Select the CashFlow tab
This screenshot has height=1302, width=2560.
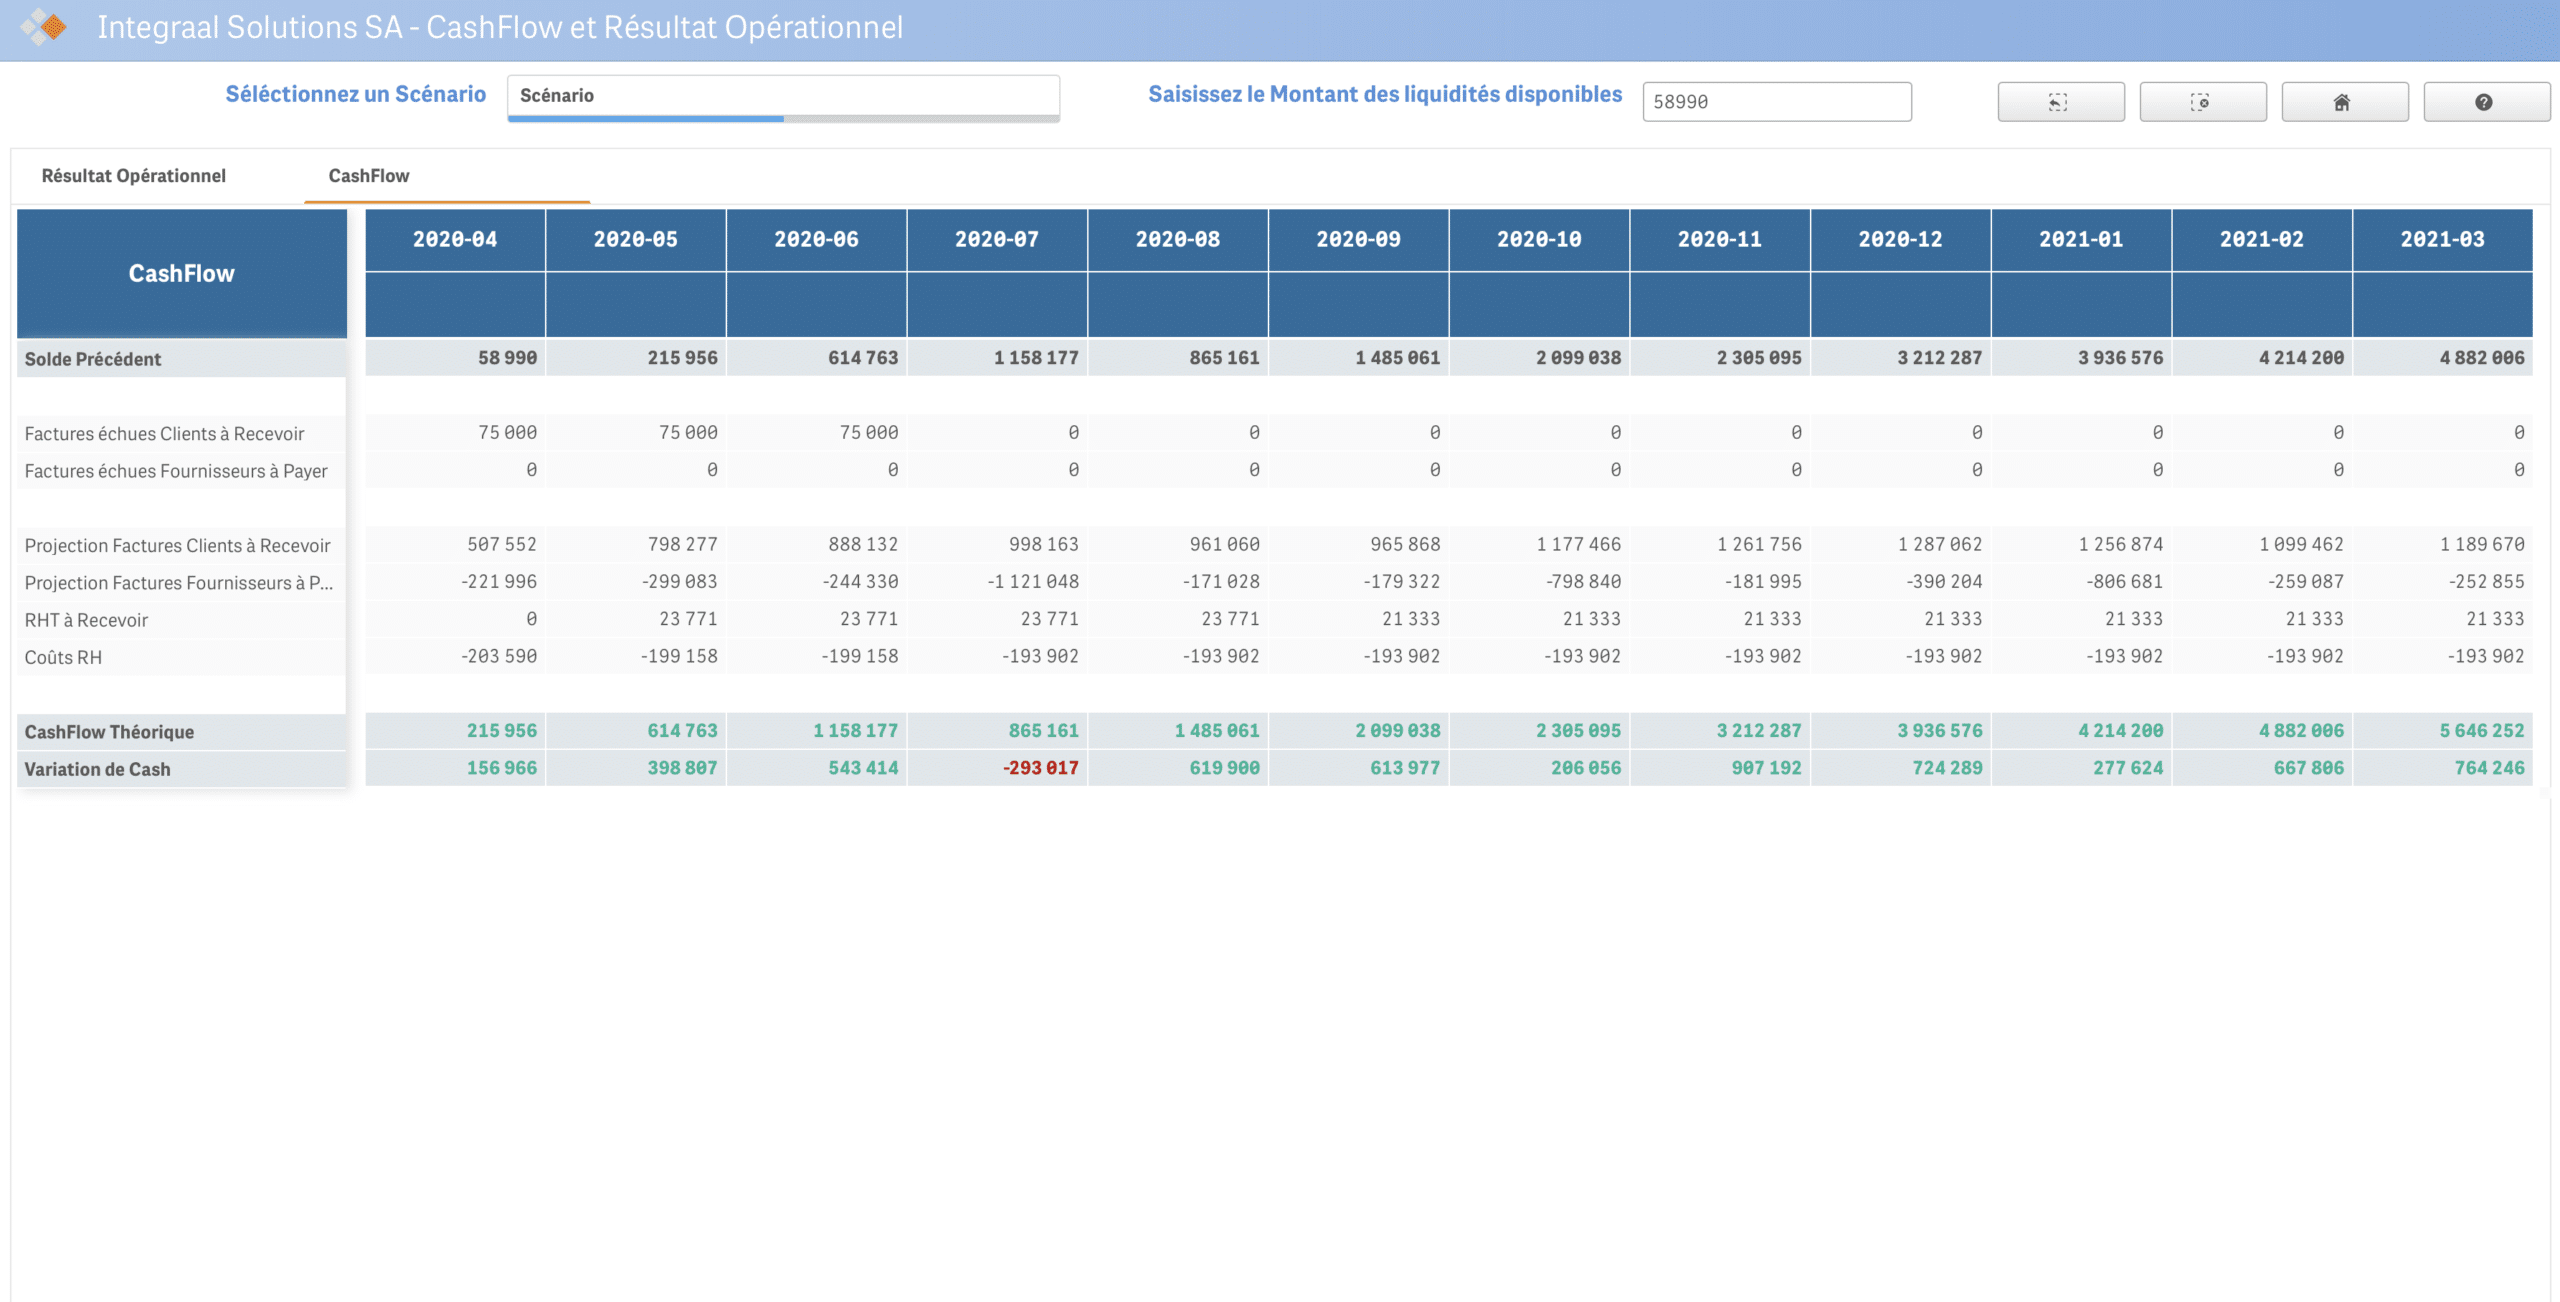click(369, 176)
